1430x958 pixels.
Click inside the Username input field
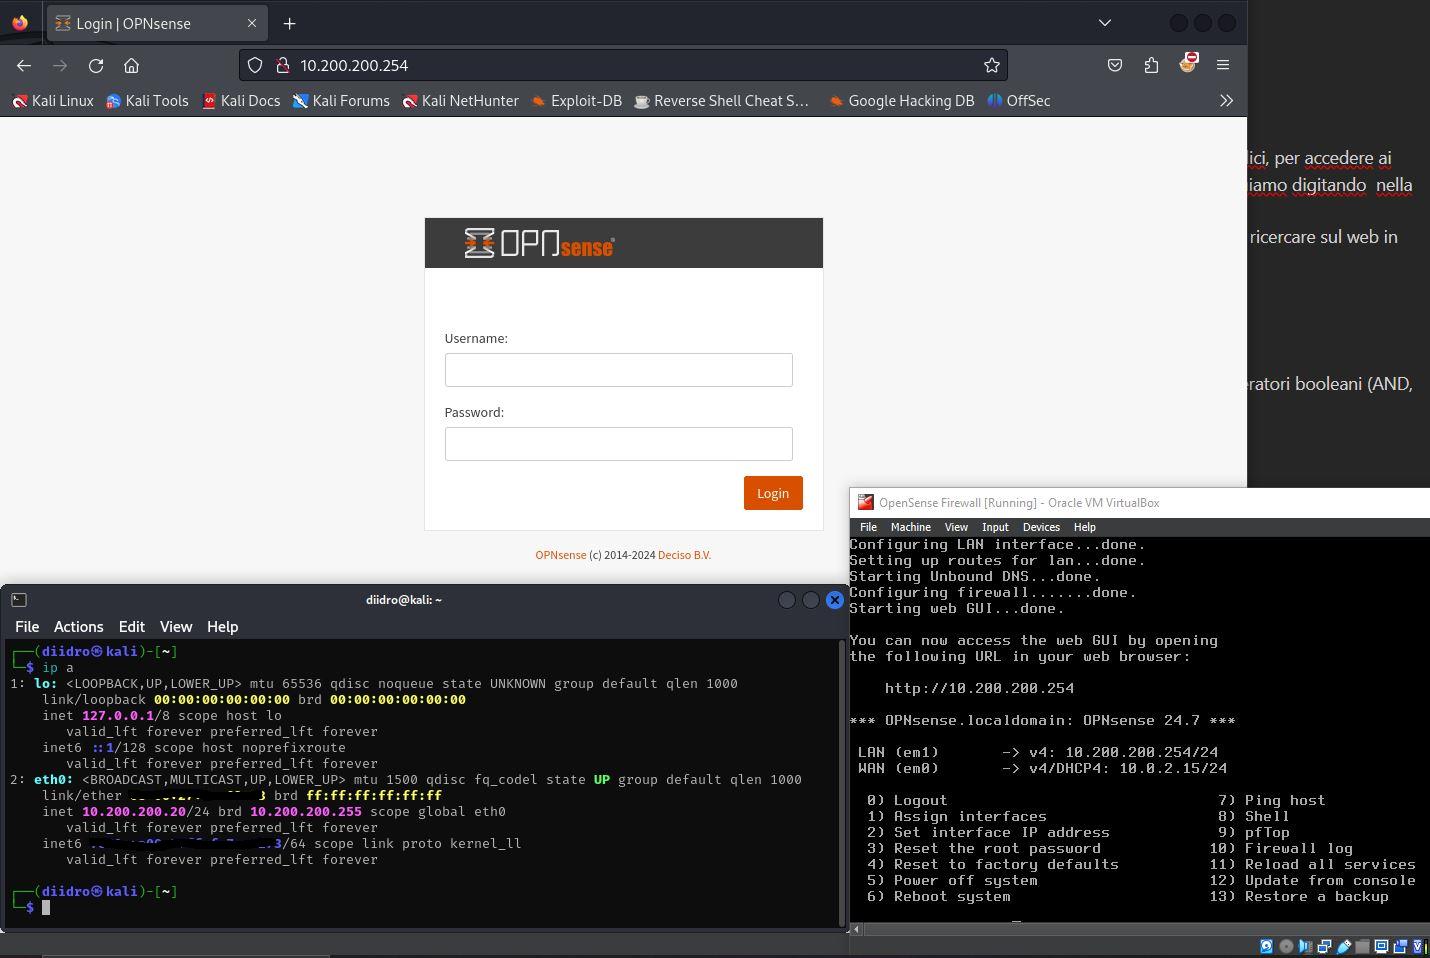coord(618,370)
